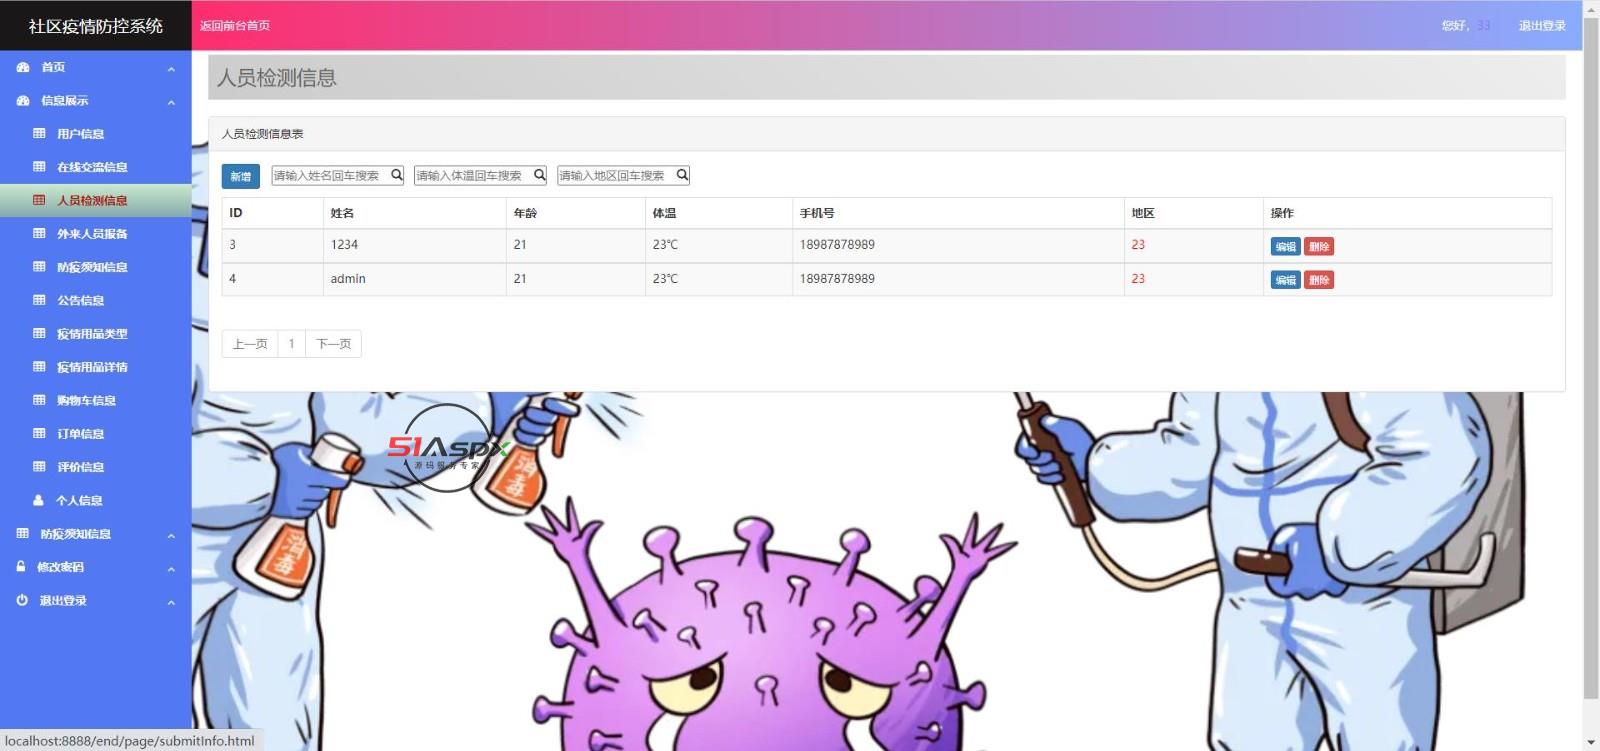1600x751 pixels.
Task: Click the magnifier icon in the name search box
Action: [396, 175]
